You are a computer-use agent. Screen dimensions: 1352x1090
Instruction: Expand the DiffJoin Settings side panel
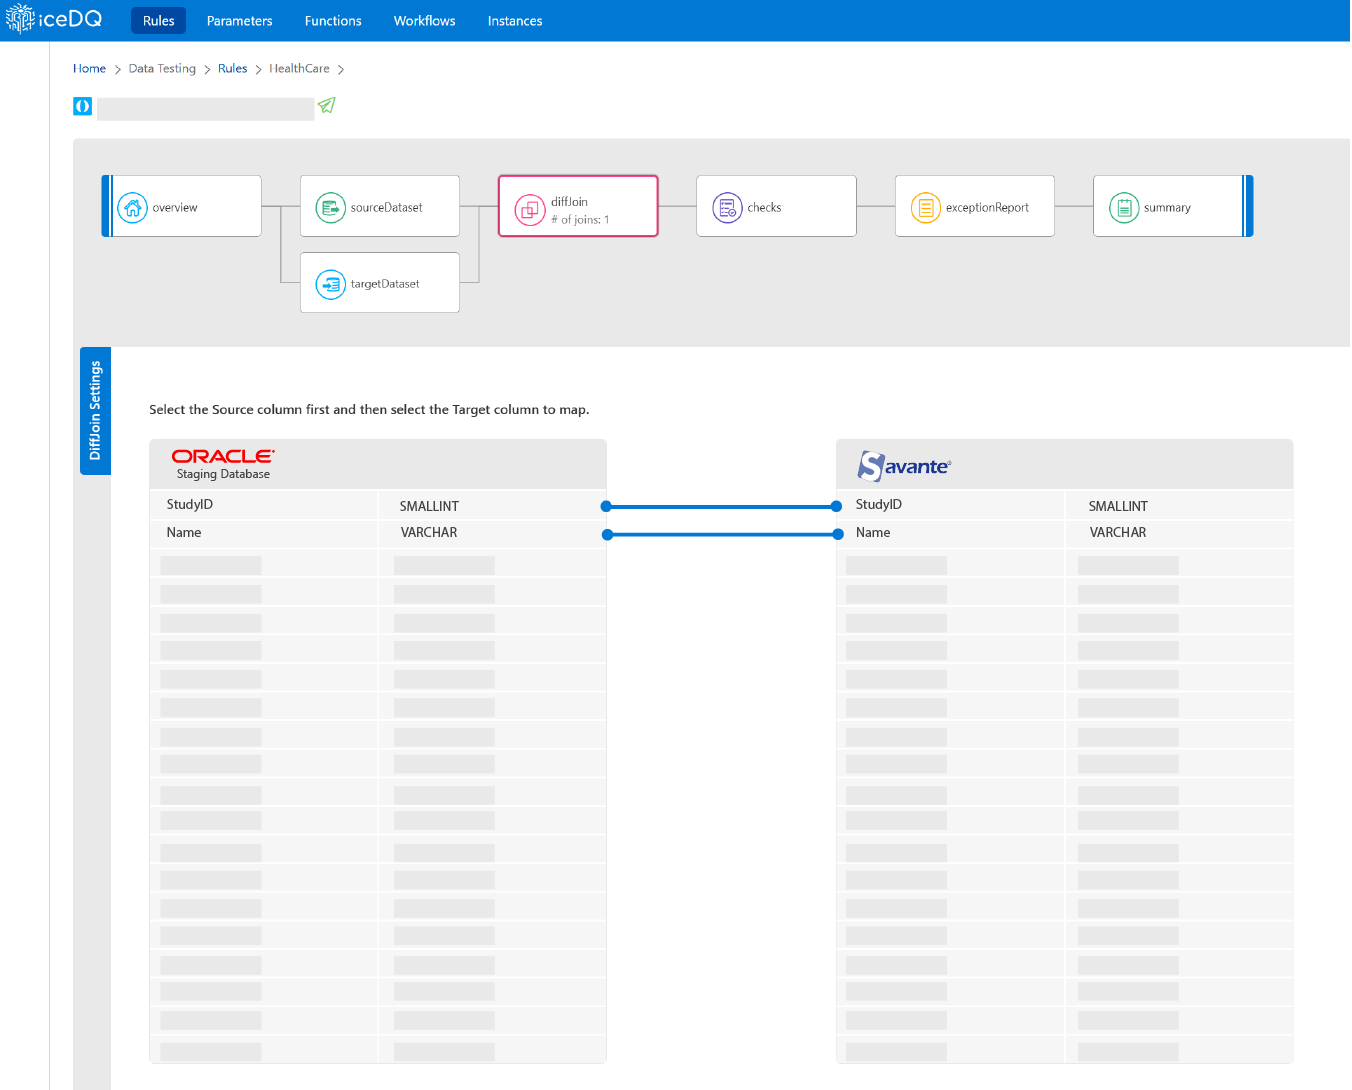click(x=95, y=411)
